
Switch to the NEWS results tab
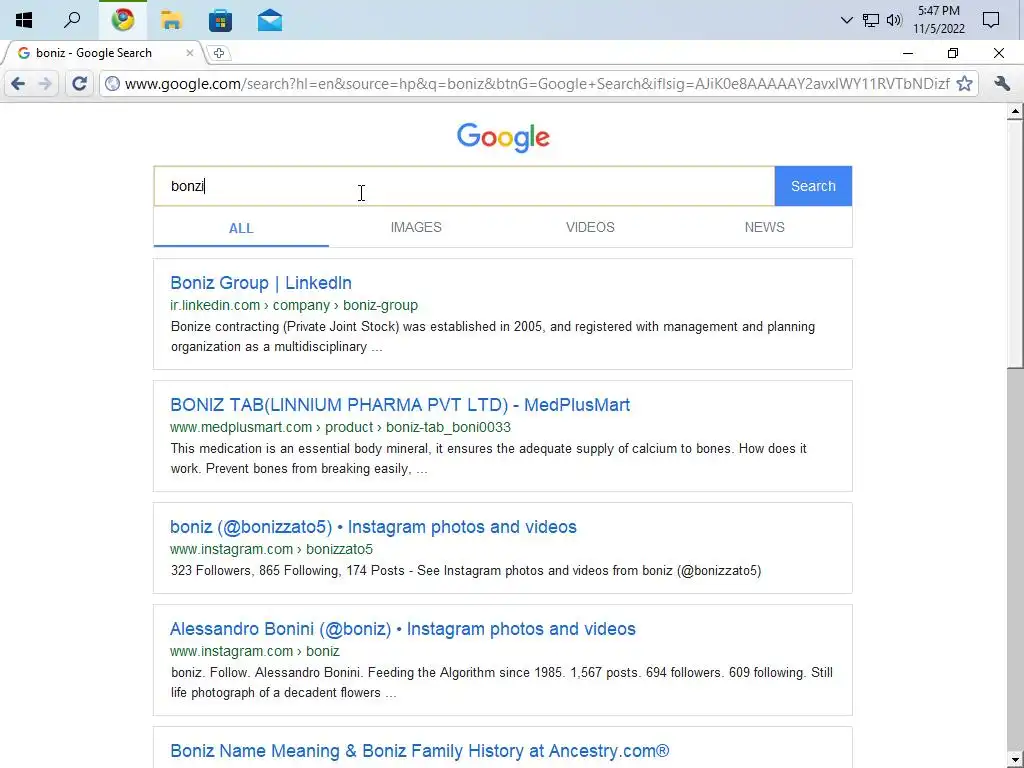tap(765, 227)
